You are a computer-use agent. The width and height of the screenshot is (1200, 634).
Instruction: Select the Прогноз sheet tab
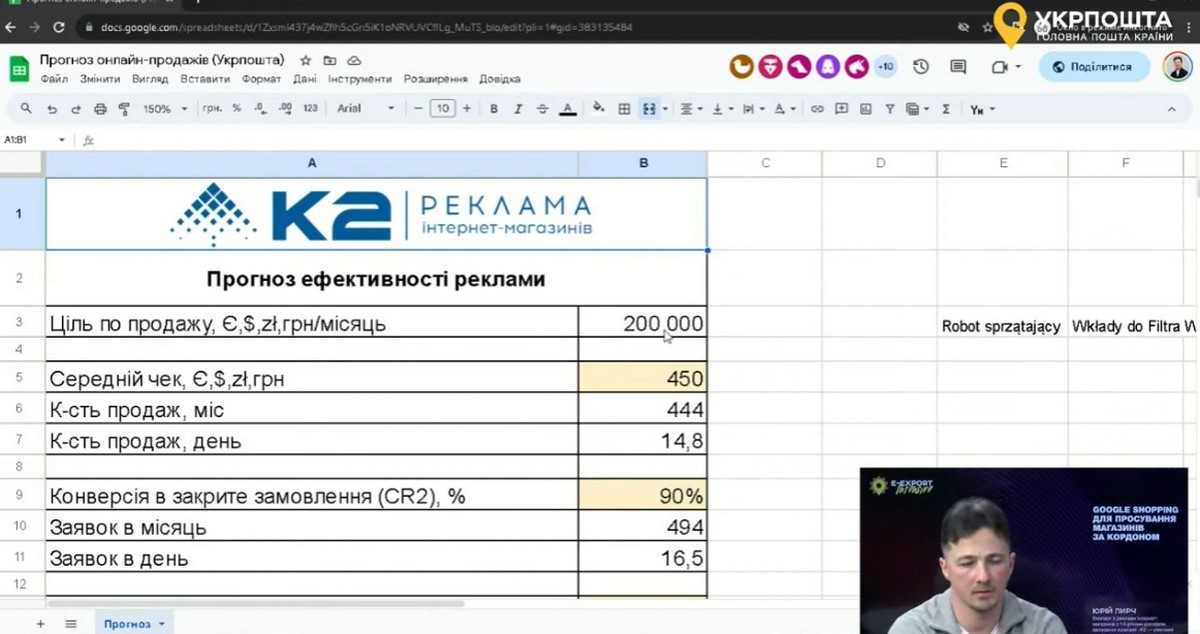click(127, 624)
